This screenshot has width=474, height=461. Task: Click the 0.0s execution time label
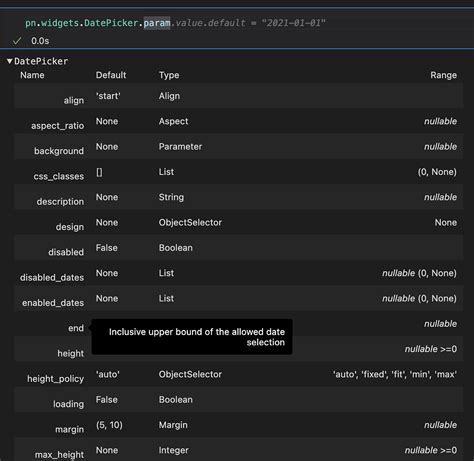coord(40,41)
